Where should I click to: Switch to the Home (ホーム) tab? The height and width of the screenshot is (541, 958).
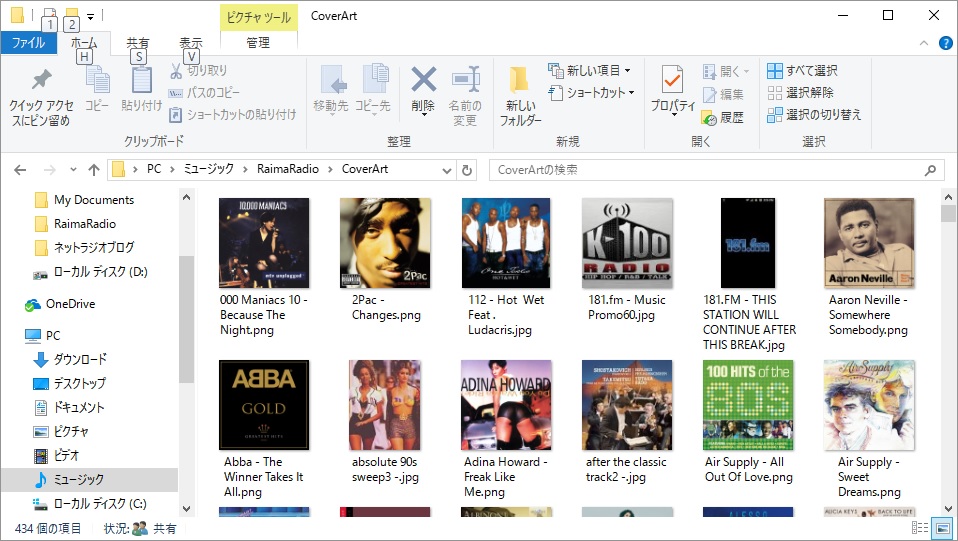[x=84, y=43]
